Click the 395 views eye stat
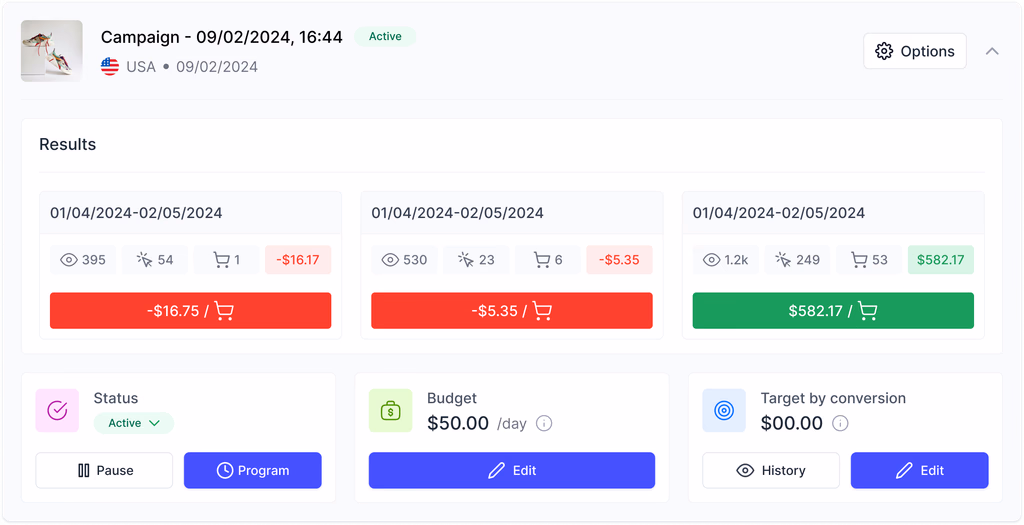Viewport: 1024px width, 525px height. [83, 260]
